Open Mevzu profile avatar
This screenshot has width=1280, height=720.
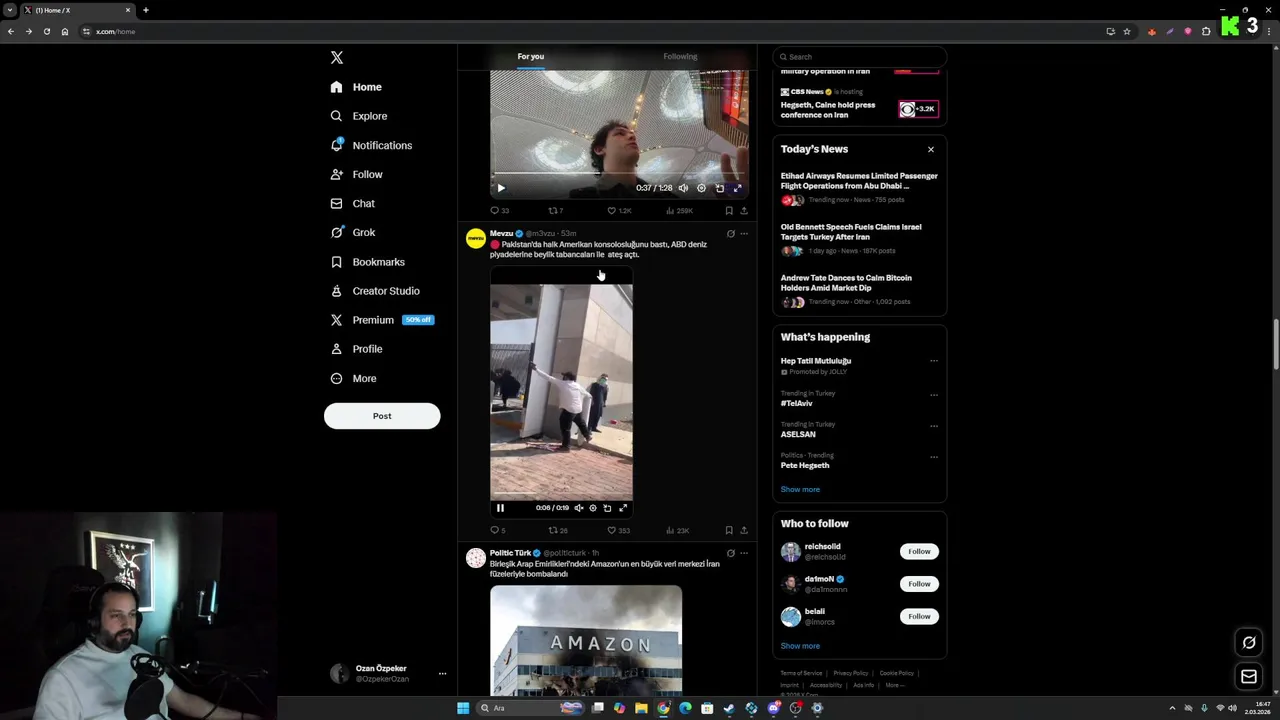[476, 238]
